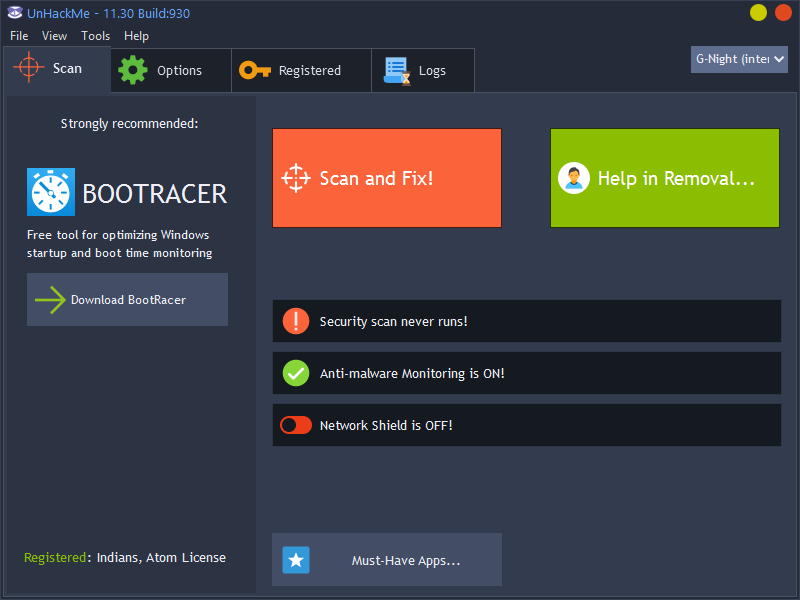This screenshot has height=600, width=800.
Task: Open the View menu
Action: (54, 35)
